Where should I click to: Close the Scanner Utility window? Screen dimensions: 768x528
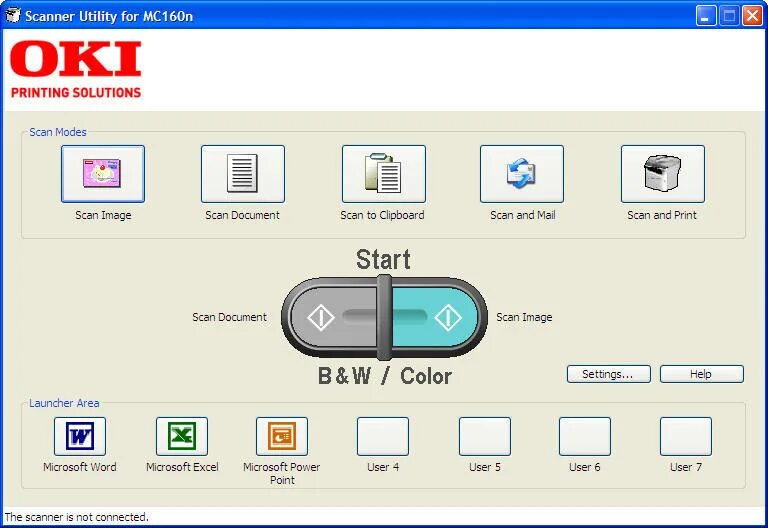752,16
